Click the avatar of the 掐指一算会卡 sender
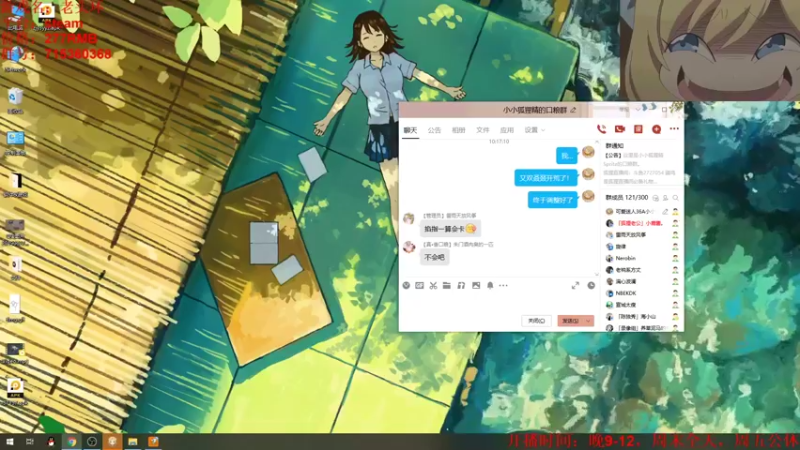The height and width of the screenshot is (450, 800). pyautogui.click(x=409, y=219)
